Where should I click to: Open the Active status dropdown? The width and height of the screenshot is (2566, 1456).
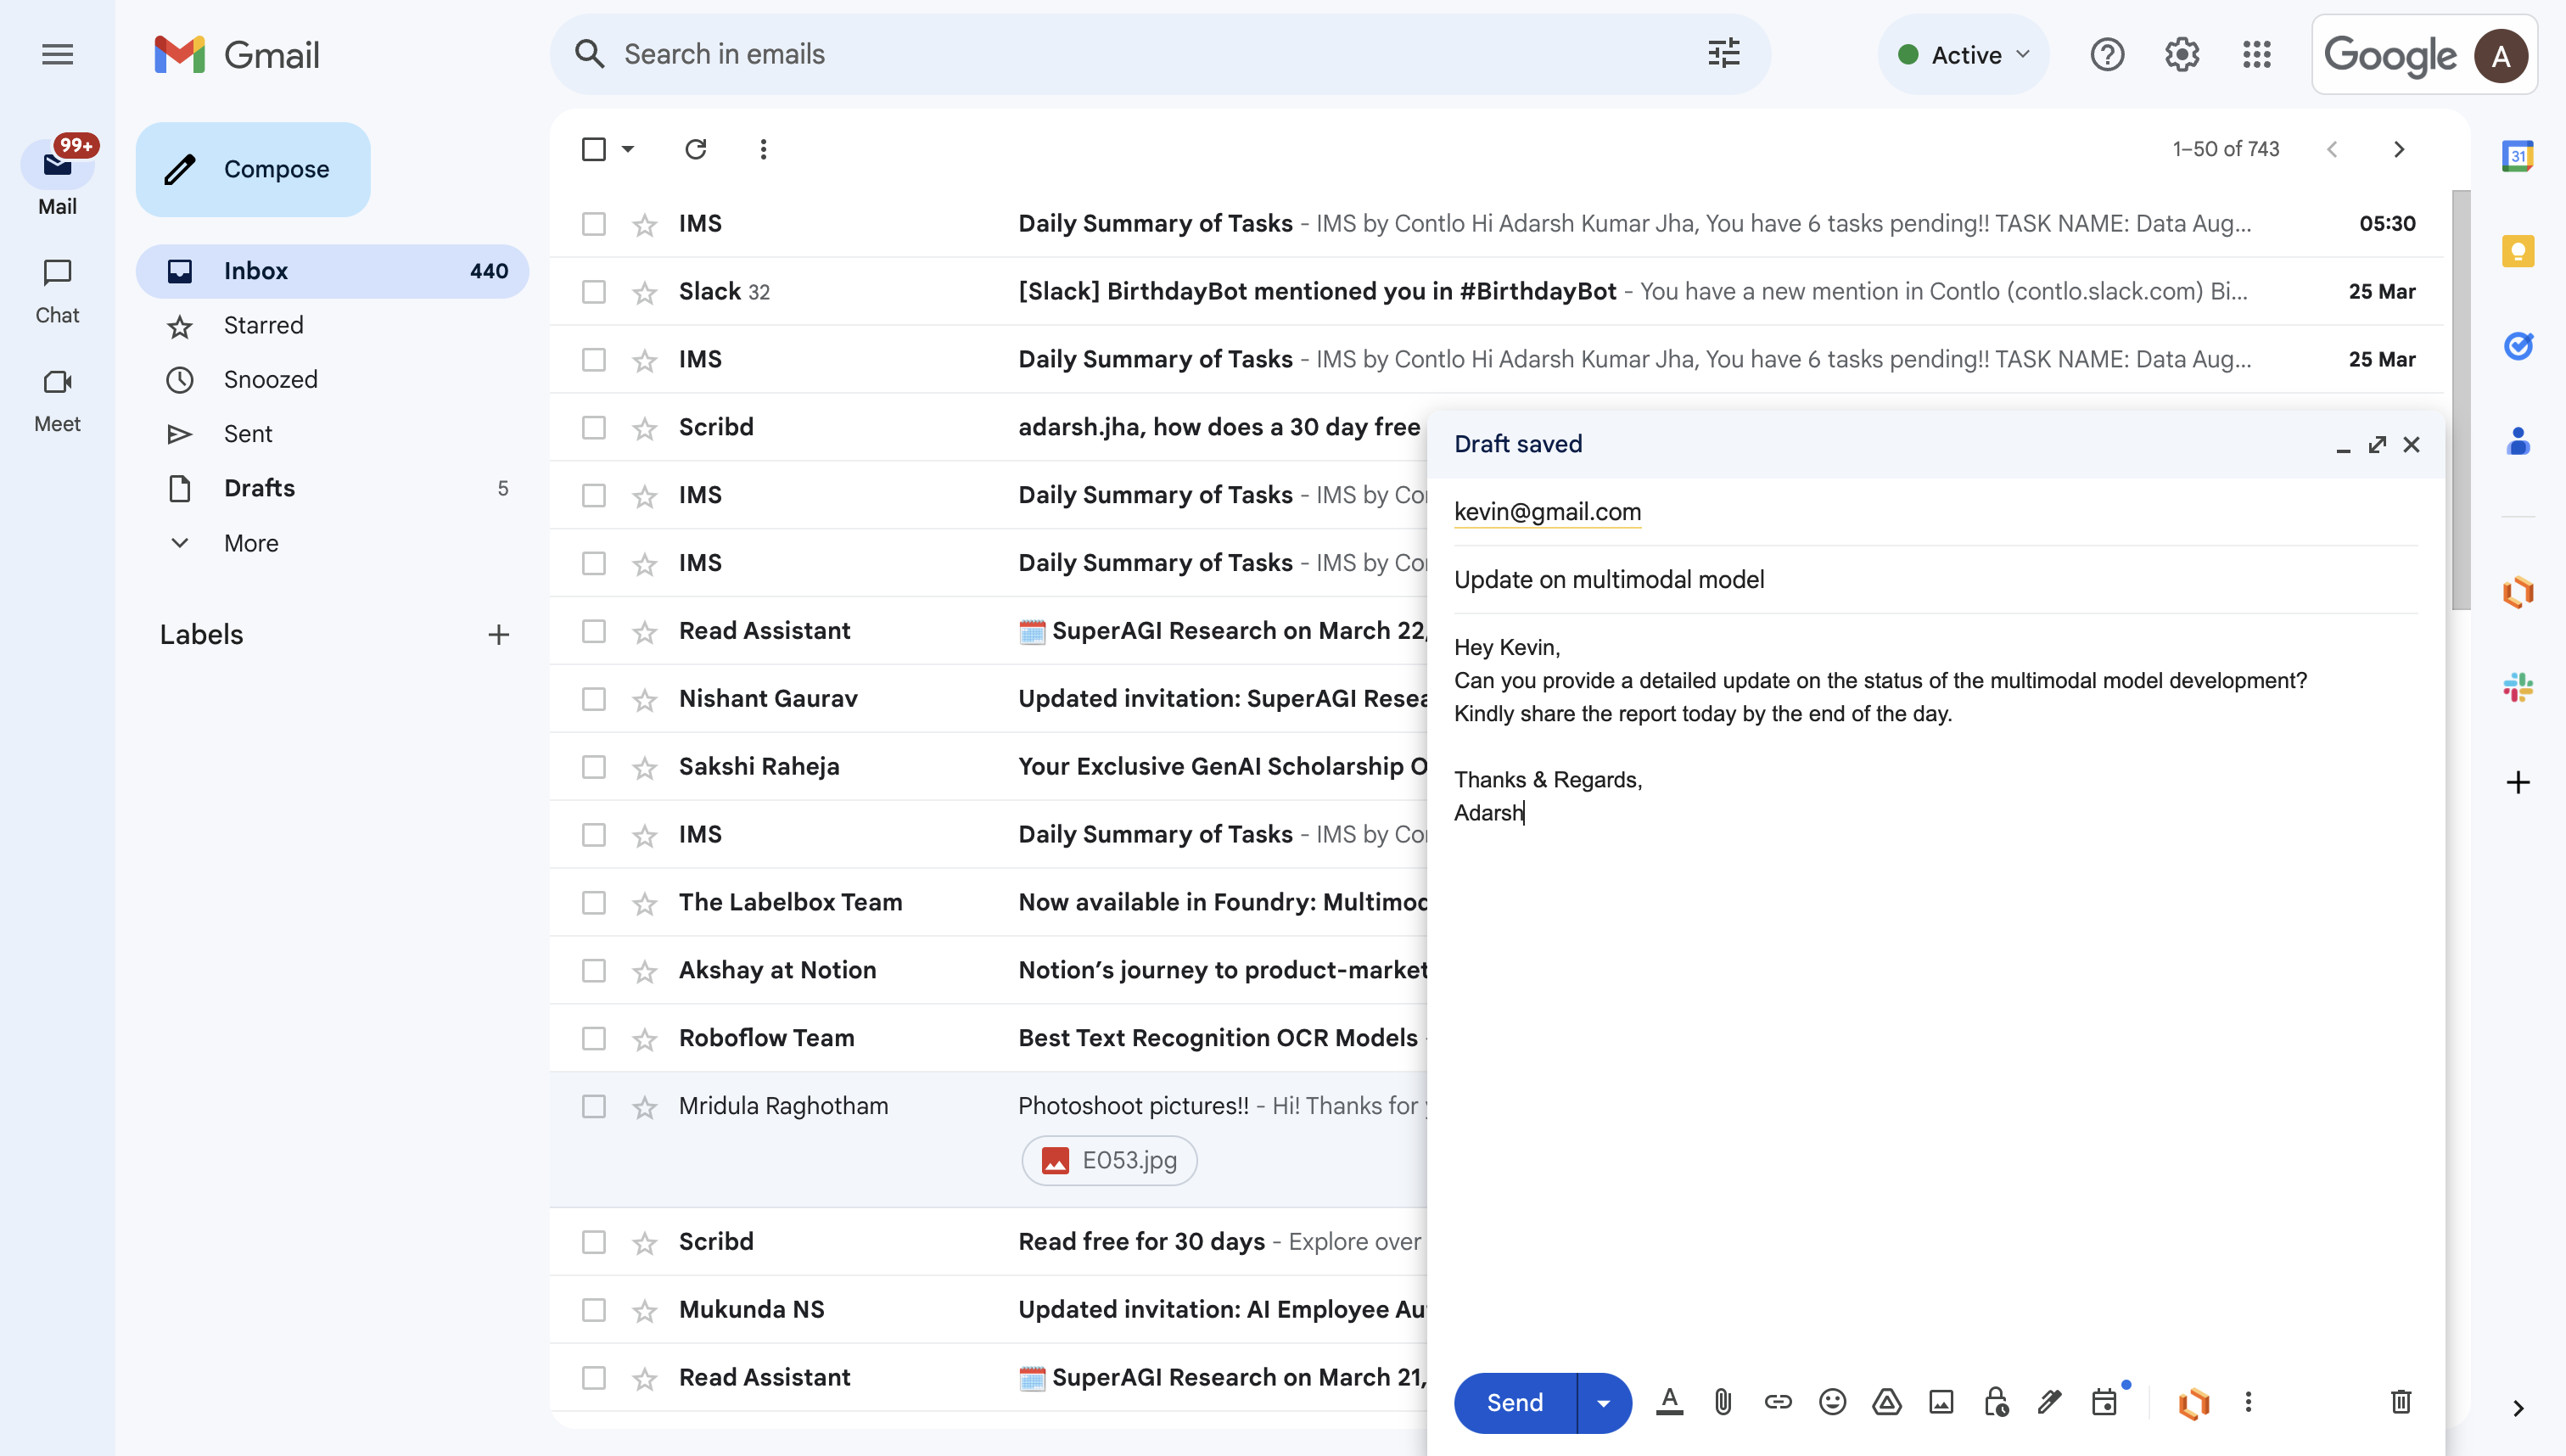[x=1964, y=54]
